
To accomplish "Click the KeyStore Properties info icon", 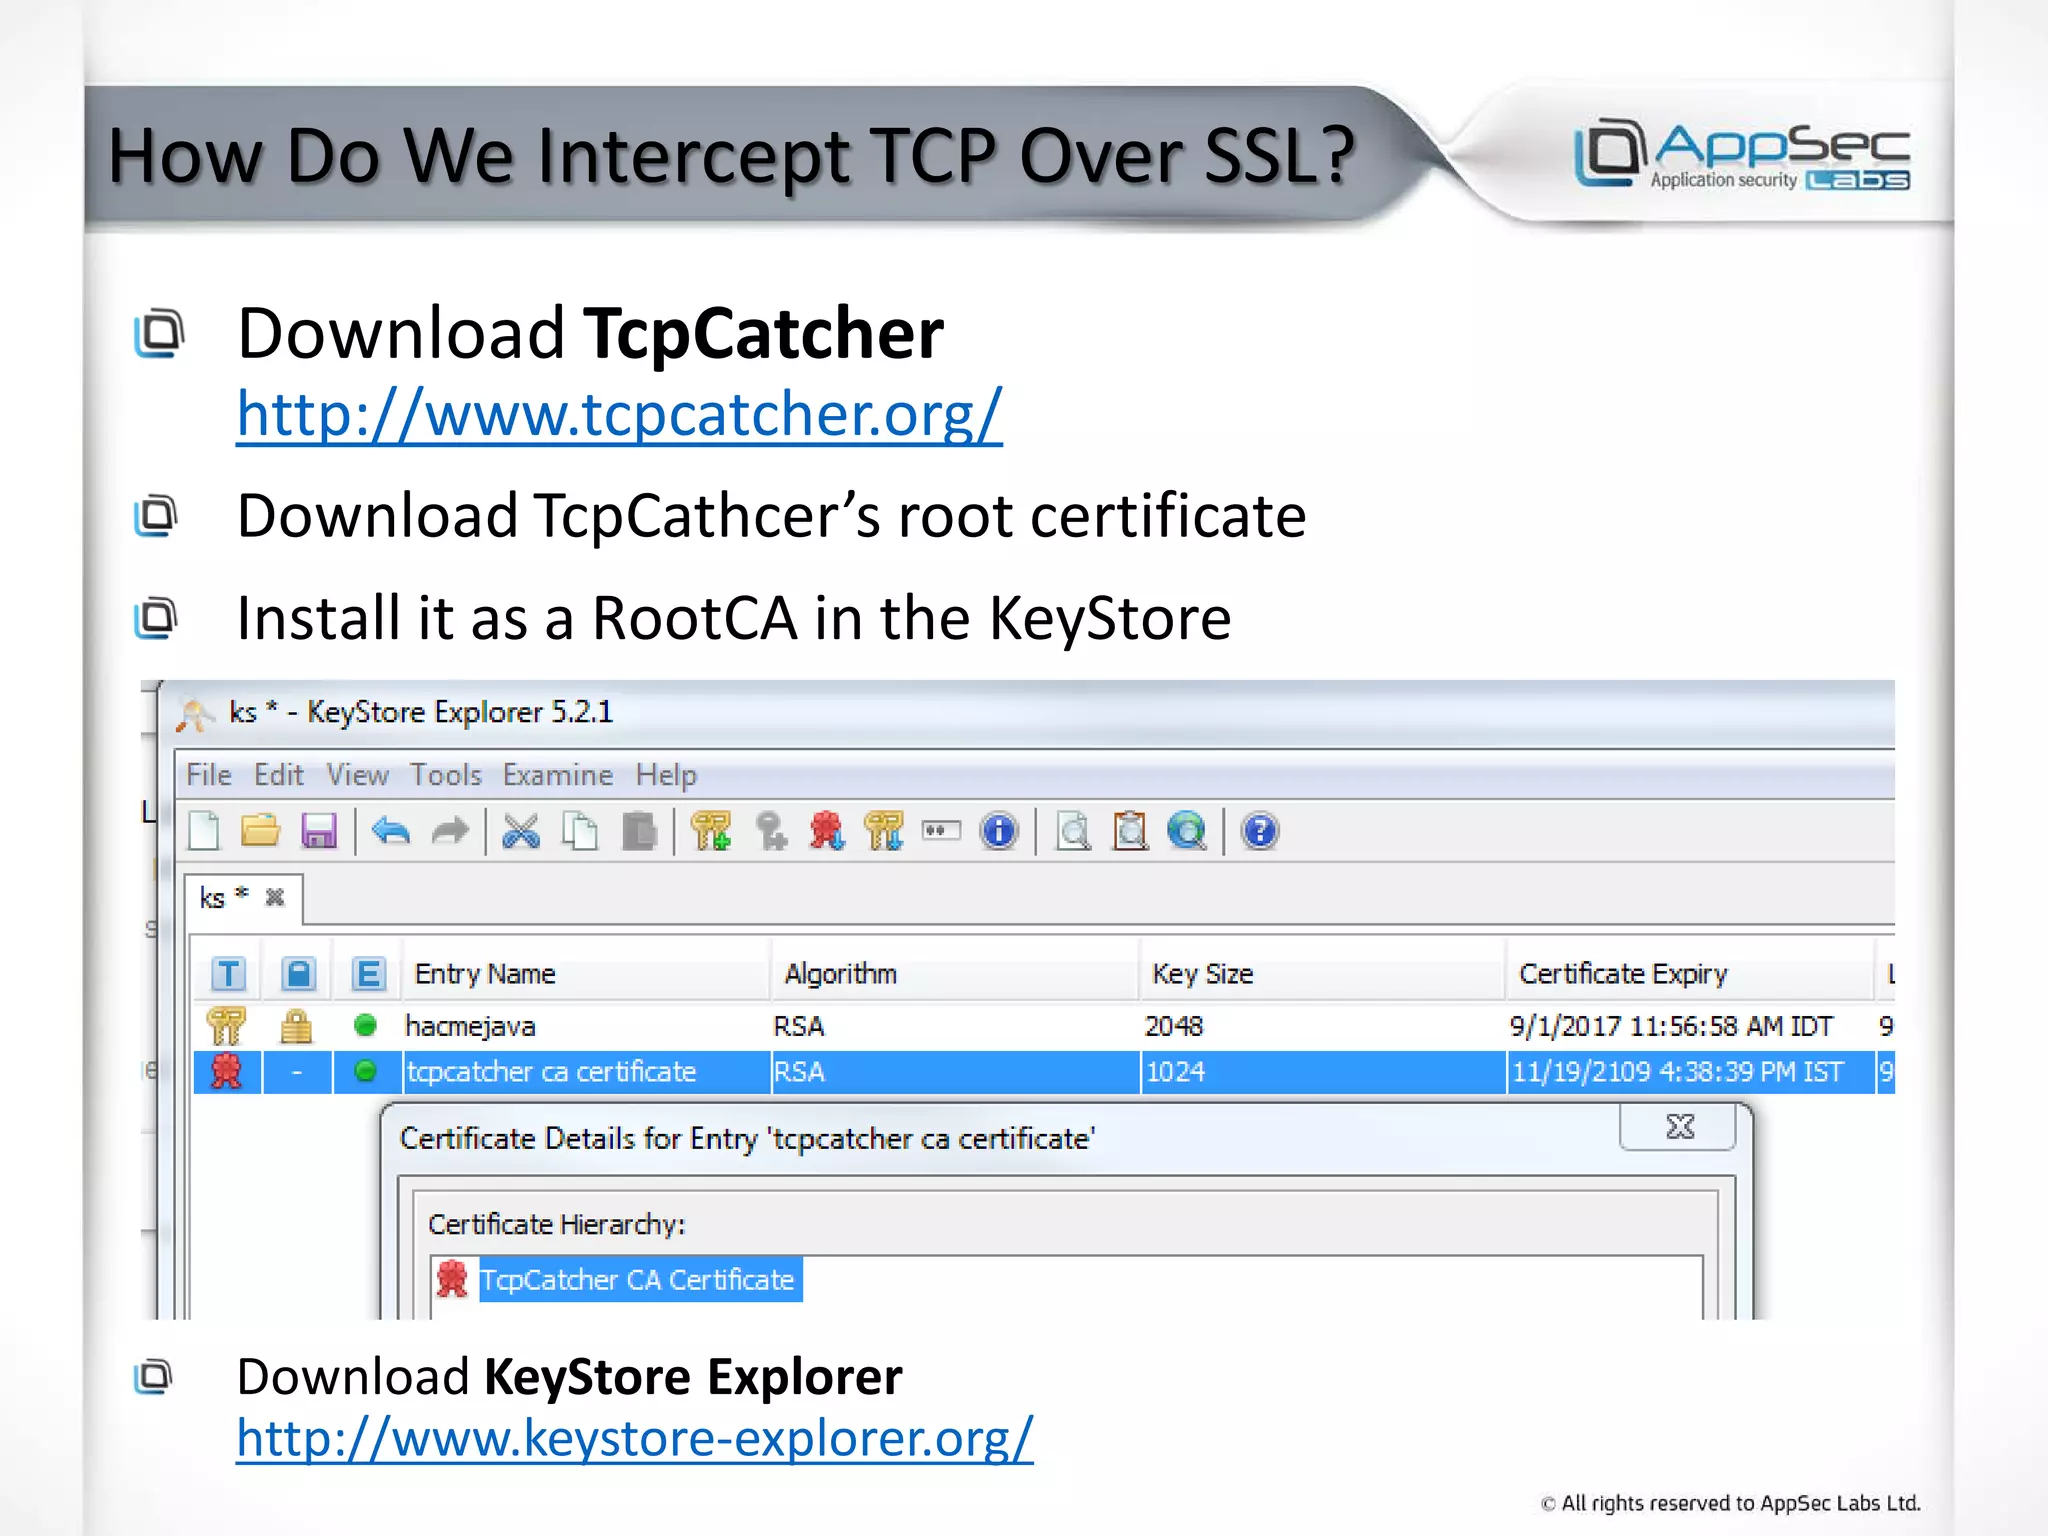I will 999,831.
